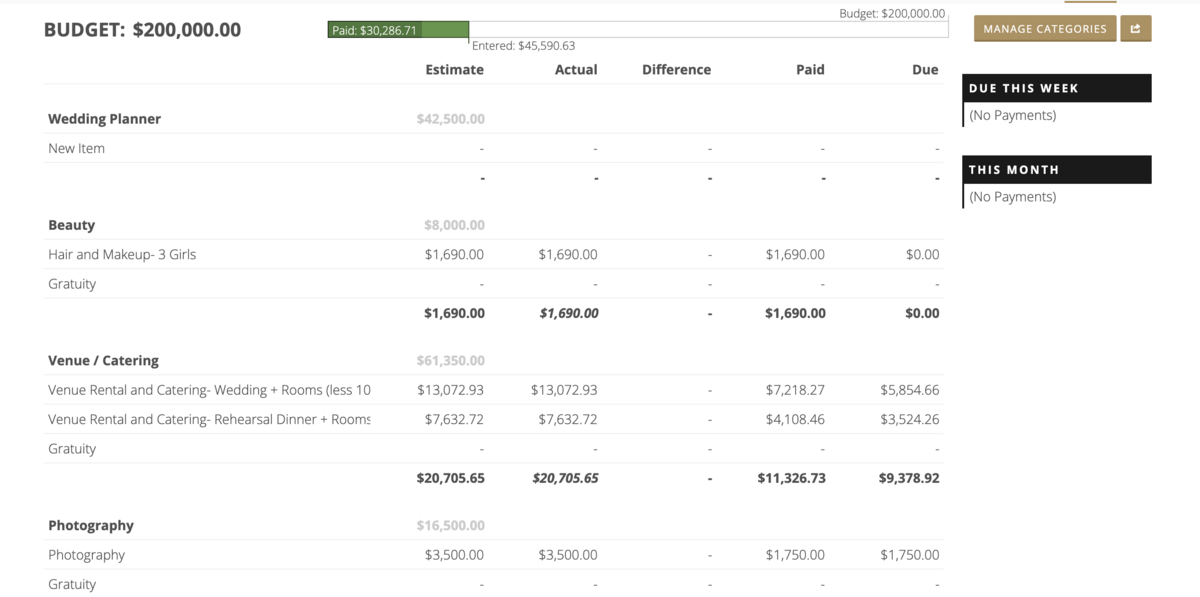Open the Beauty category heading
This screenshot has height=597, width=1200.
pos(71,225)
